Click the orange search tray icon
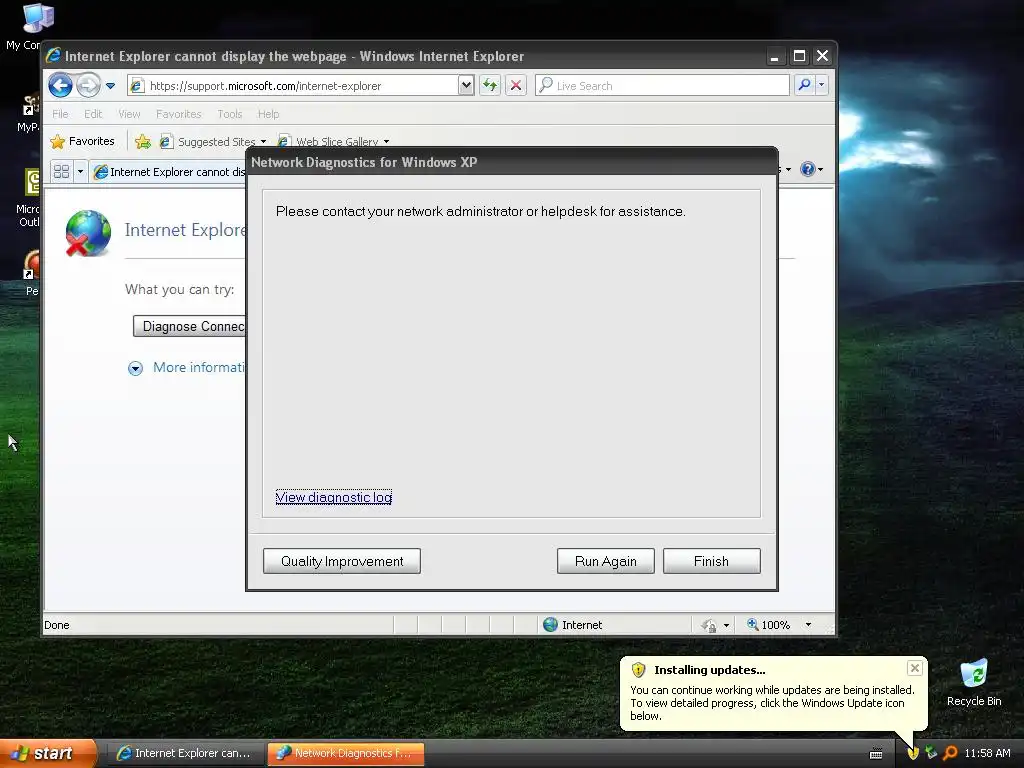This screenshot has width=1024, height=768. [950, 753]
